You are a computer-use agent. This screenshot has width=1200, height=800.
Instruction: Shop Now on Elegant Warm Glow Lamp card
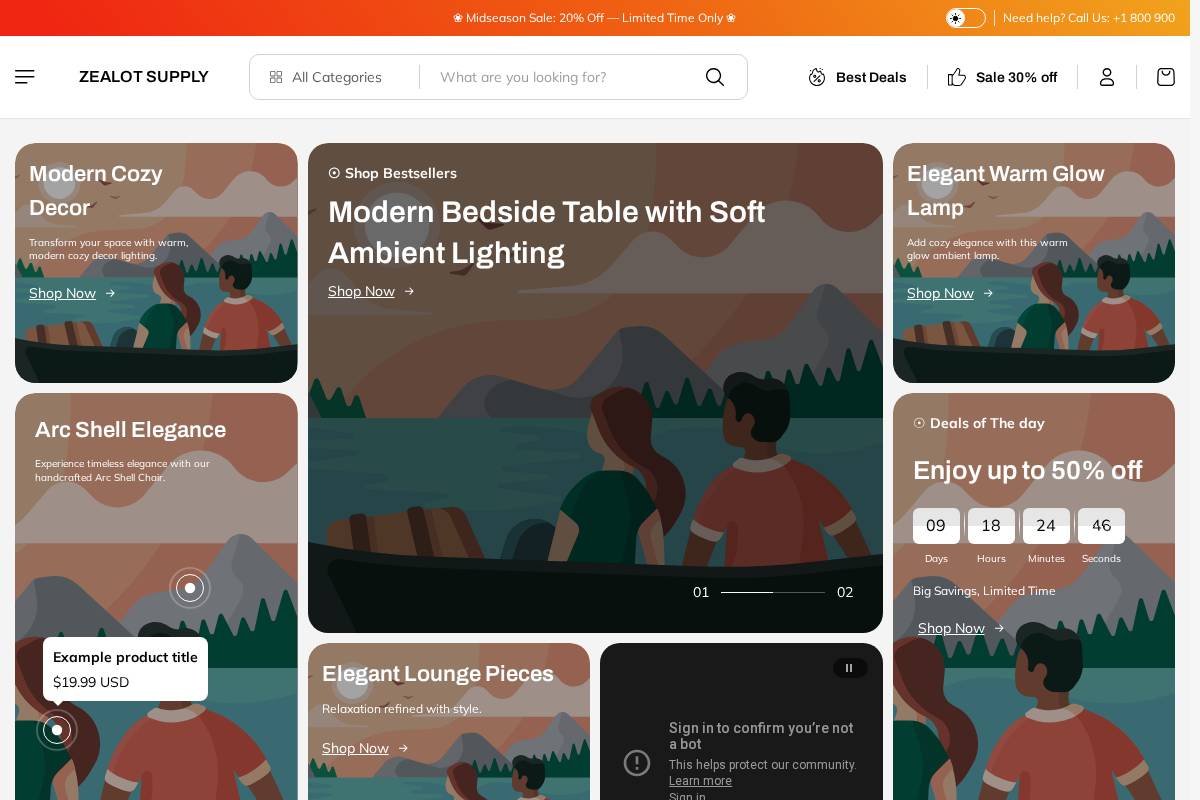point(950,293)
